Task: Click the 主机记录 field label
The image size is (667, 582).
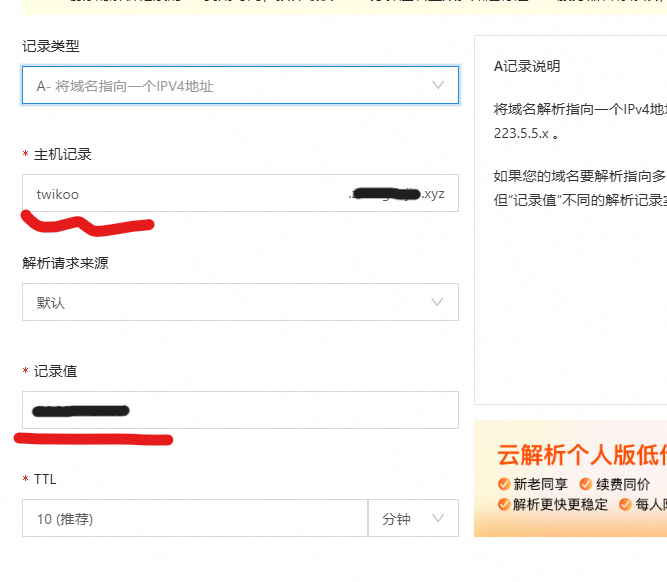Action: click(x=63, y=154)
